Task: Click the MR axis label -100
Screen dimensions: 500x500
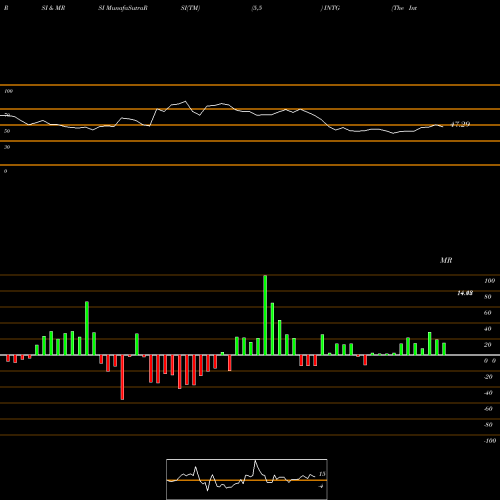Action: coord(490,441)
